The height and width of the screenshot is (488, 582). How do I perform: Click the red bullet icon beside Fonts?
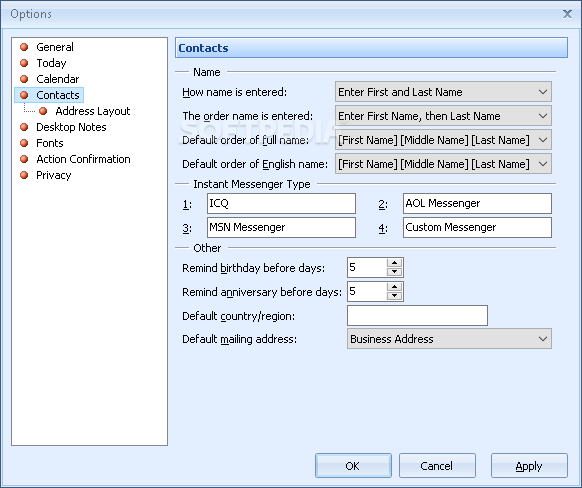(24, 143)
